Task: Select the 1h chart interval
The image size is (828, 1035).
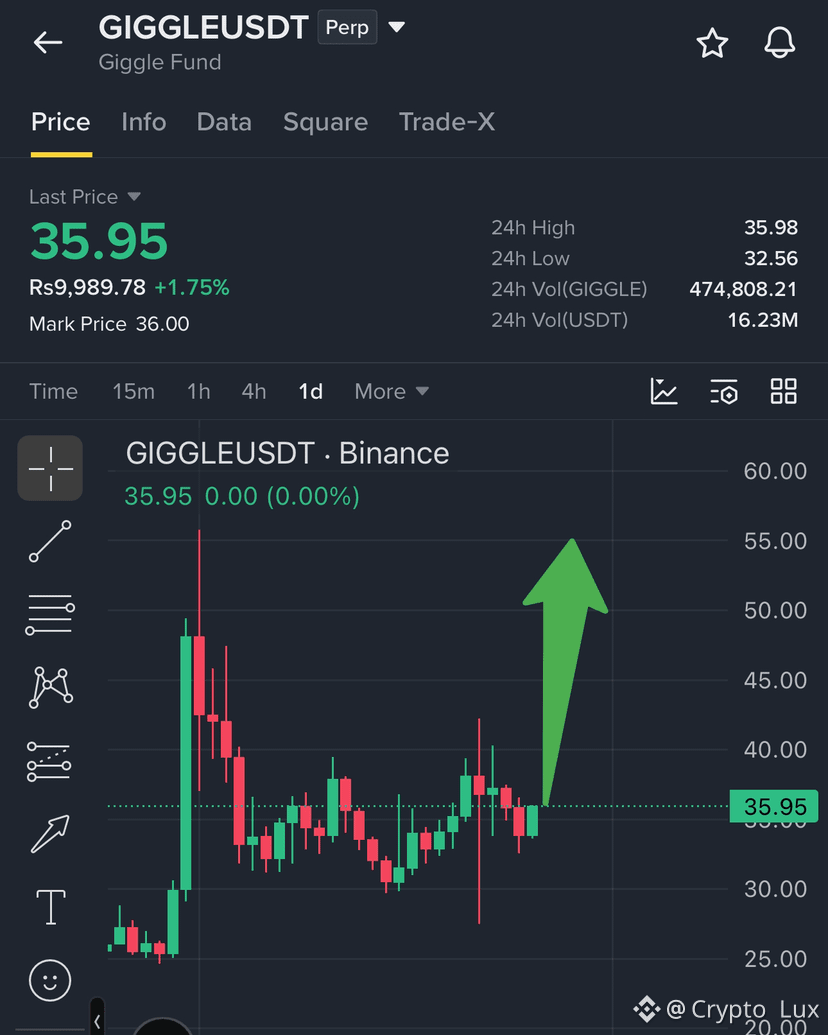Action: 199,391
